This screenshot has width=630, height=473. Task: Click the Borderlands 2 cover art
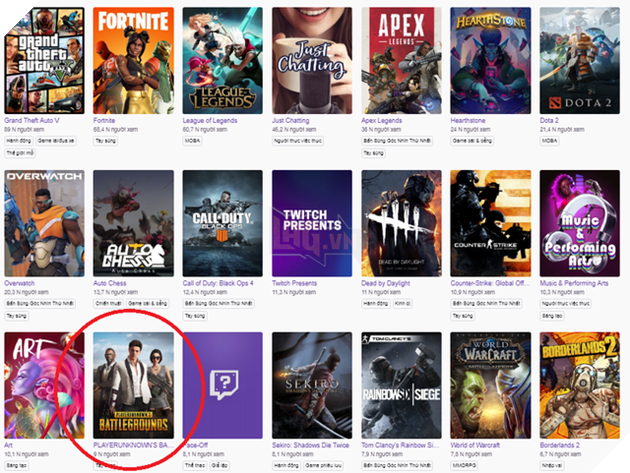tap(580, 385)
